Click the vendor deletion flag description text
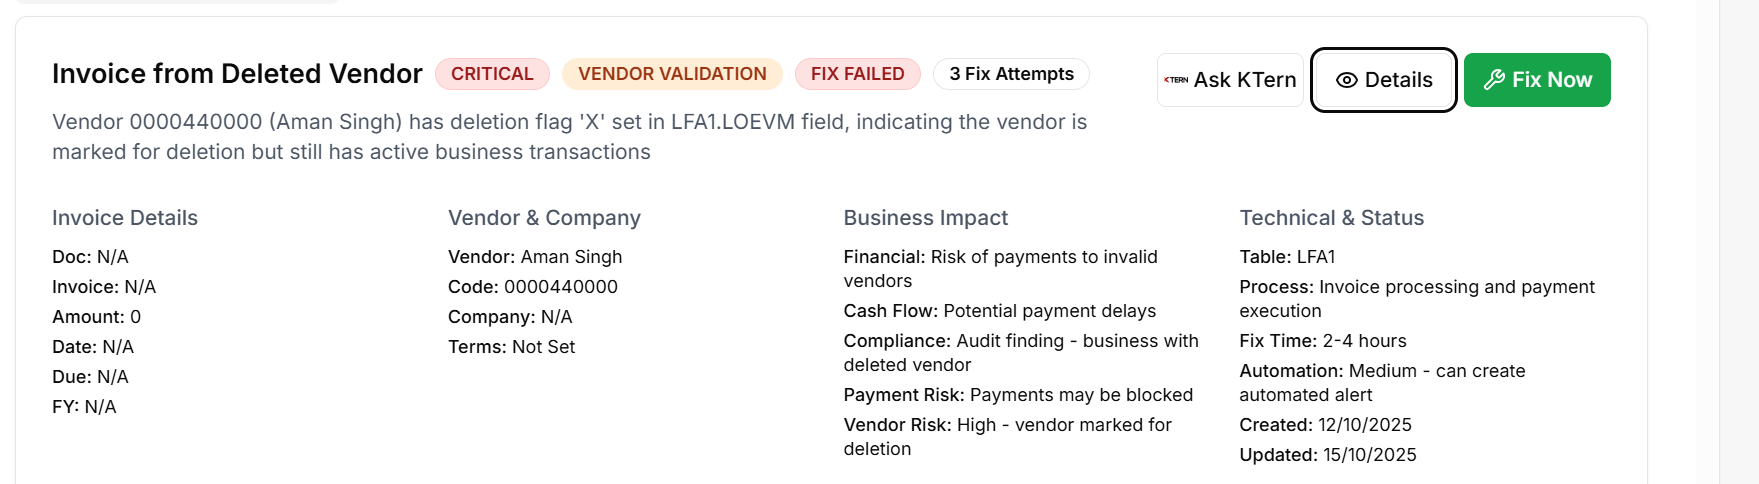The height and width of the screenshot is (484, 1759). tap(569, 137)
